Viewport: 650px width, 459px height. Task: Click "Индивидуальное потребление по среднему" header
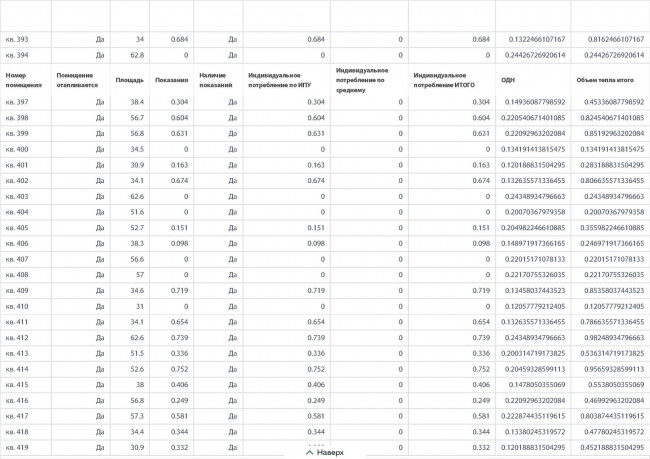362,80
